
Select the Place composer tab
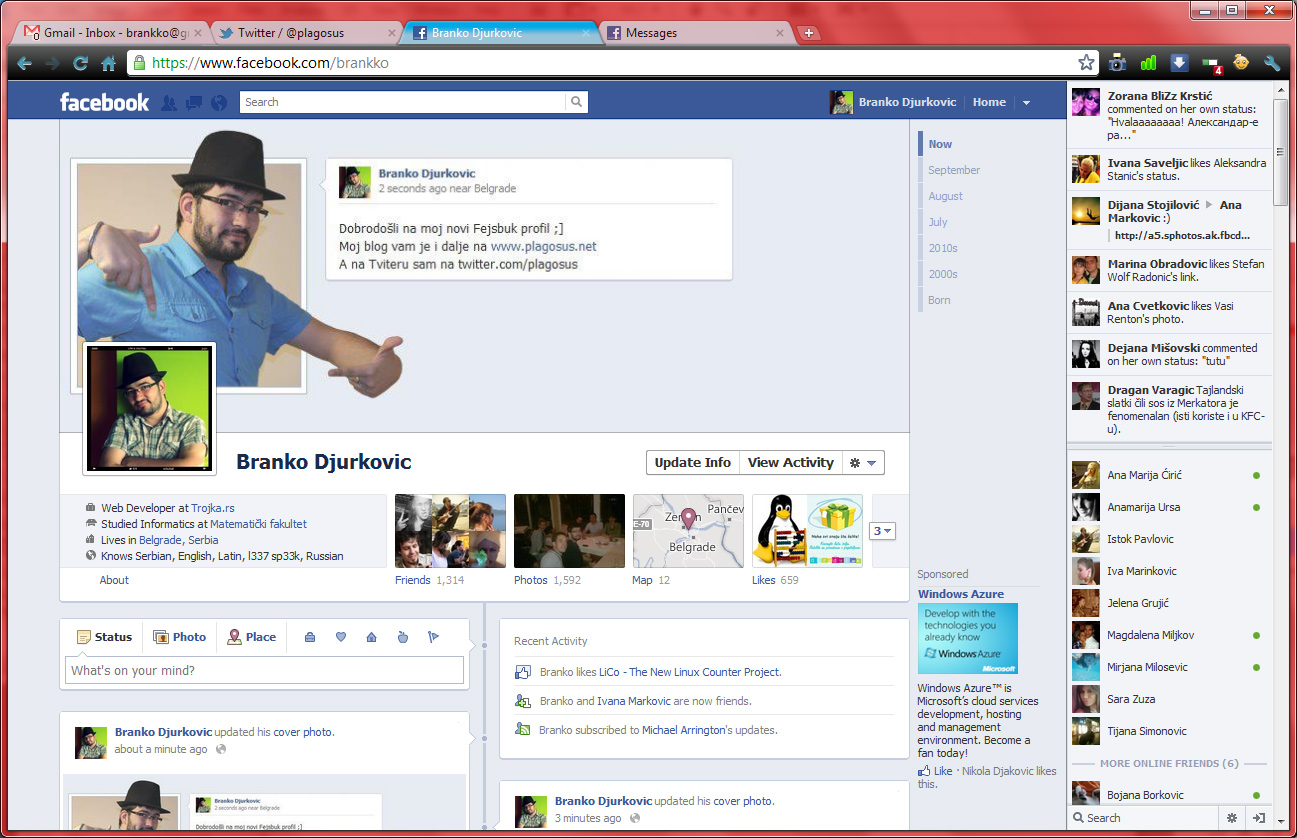[x=251, y=637]
